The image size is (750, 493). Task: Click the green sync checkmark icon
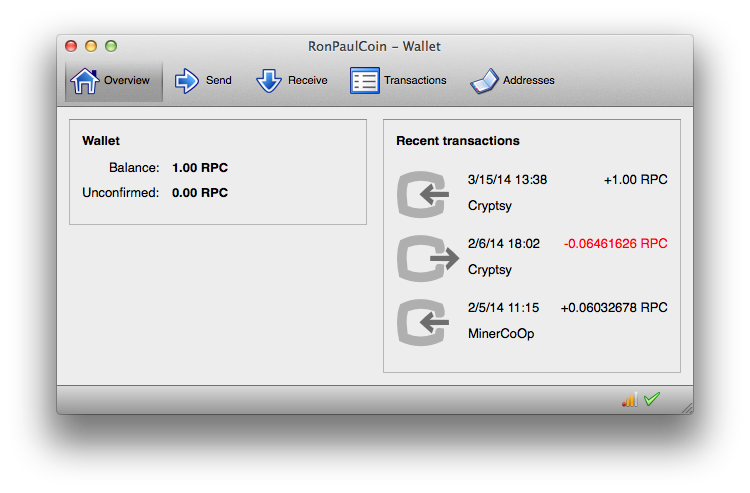click(x=652, y=399)
